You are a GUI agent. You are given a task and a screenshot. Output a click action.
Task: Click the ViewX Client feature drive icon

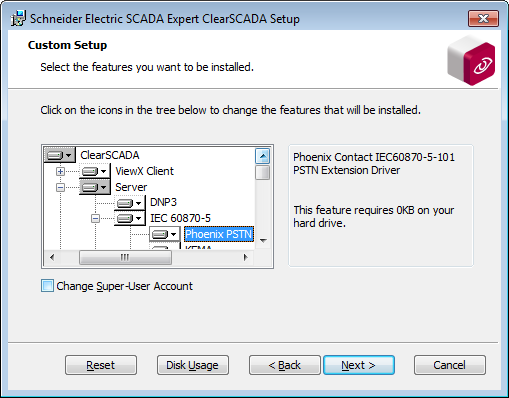(x=95, y=171)
